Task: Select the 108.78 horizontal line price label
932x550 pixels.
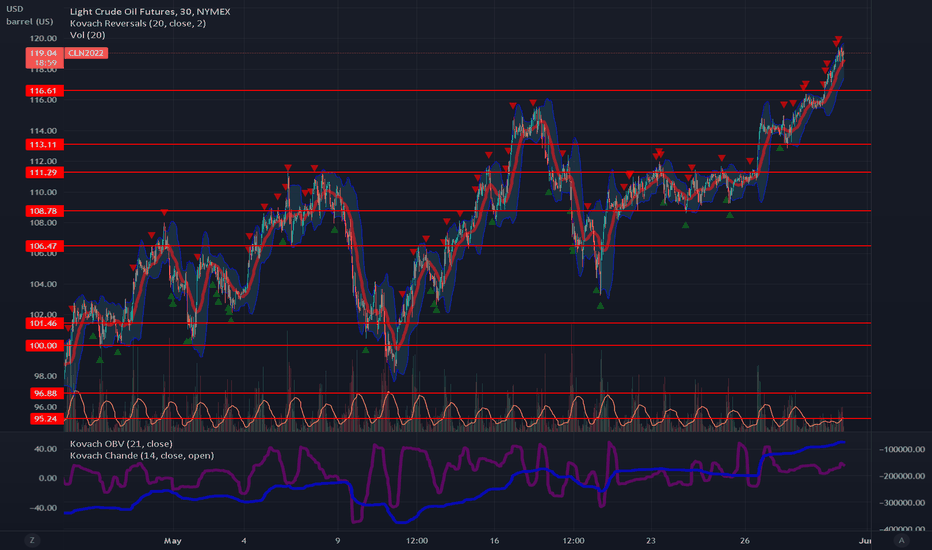Action: (x=45, y=211)
